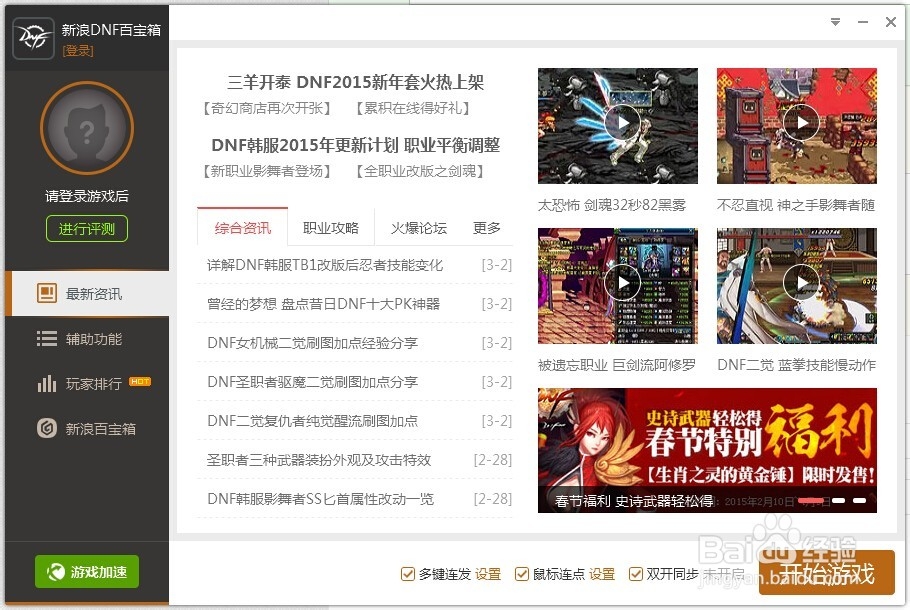Click the 新浪DNF百宝箱 title text
The image size is (910, 610).
point(111,30)
